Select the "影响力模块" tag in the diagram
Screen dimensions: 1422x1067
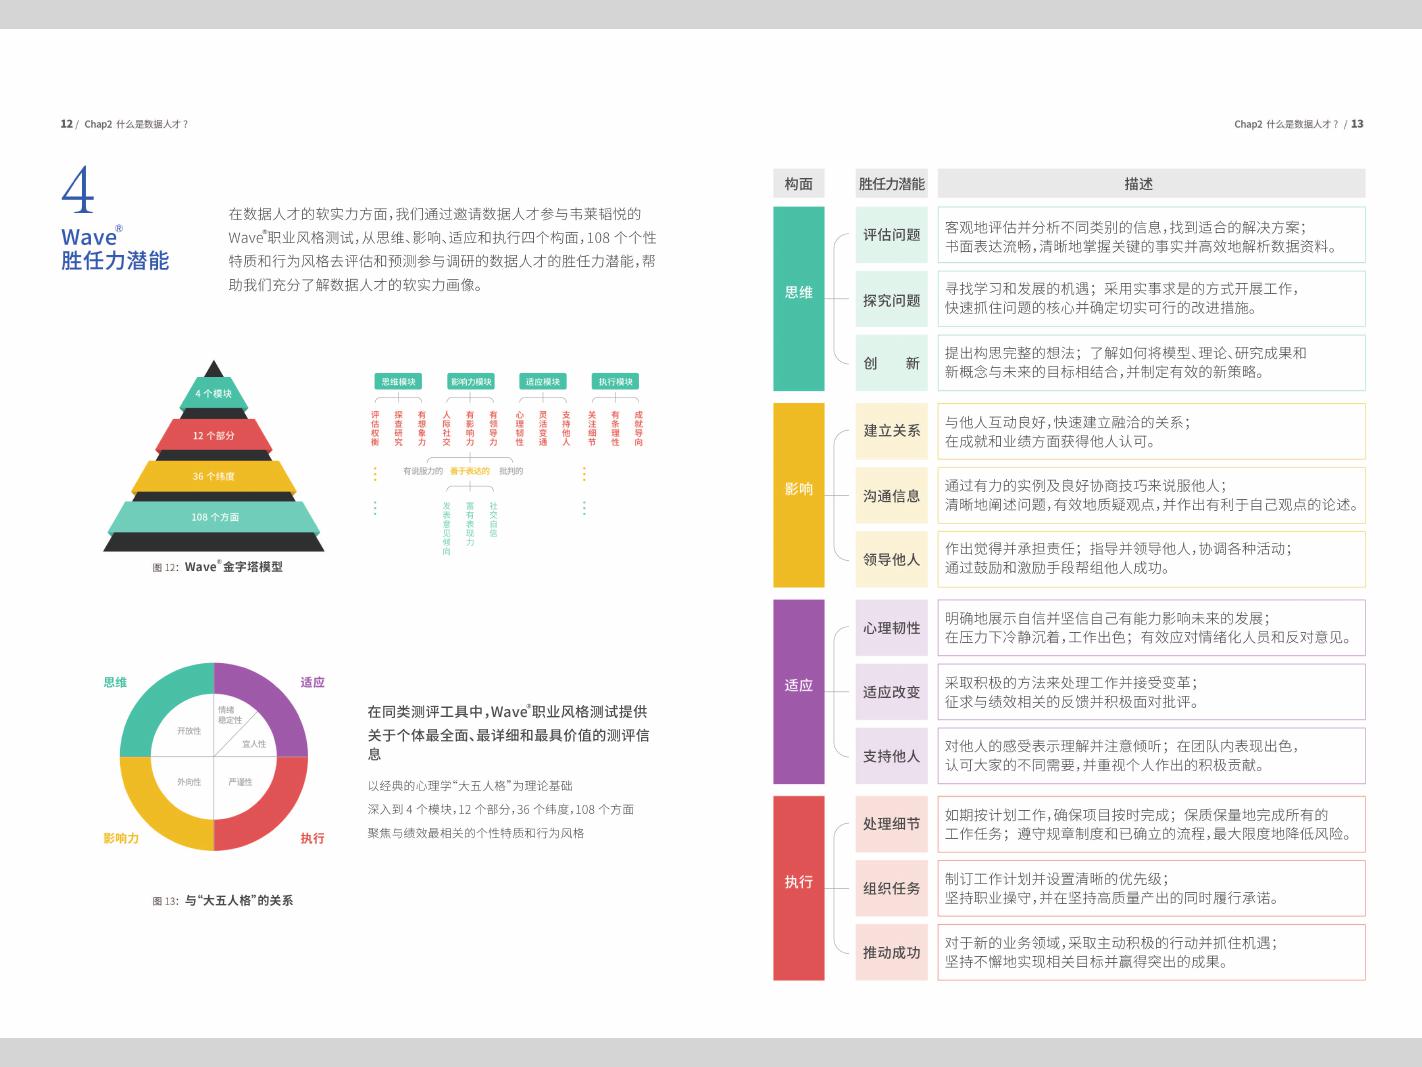coord(471,382)
